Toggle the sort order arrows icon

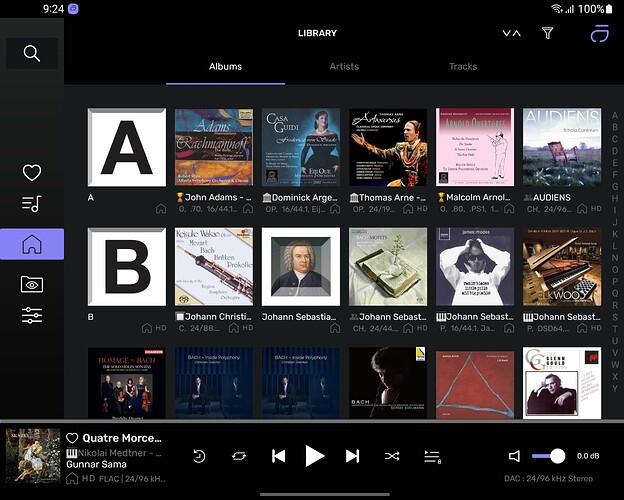[511, 33]
